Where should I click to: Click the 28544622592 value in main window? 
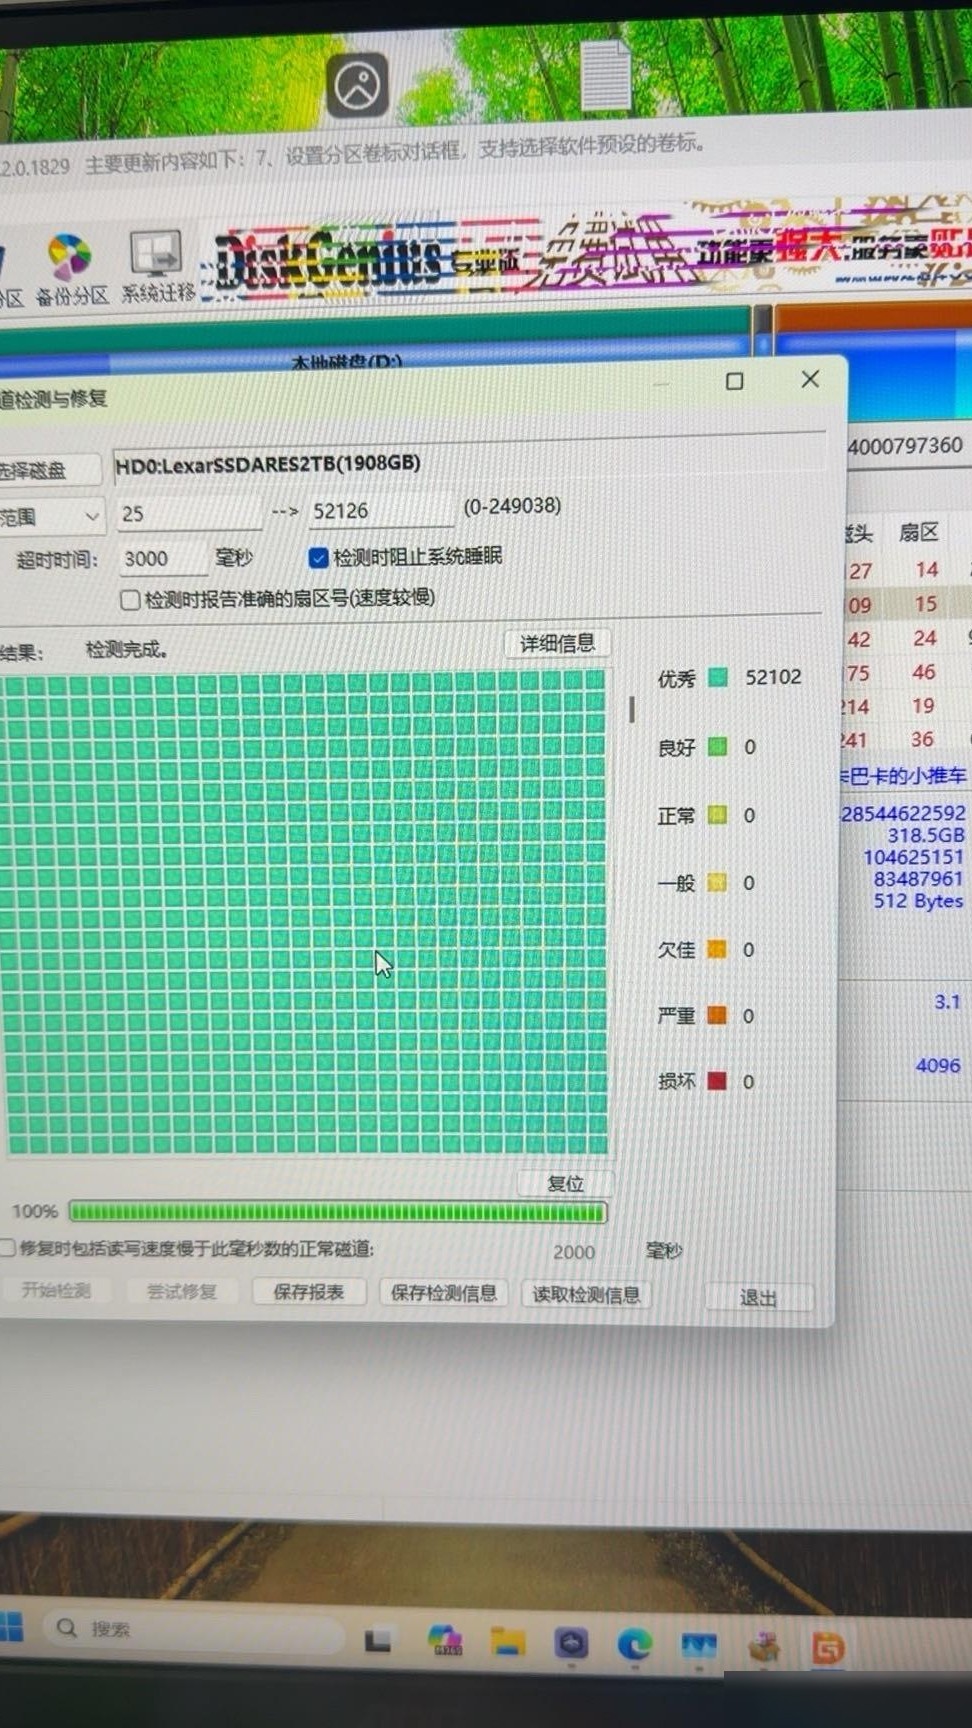(x=903, y=813)
